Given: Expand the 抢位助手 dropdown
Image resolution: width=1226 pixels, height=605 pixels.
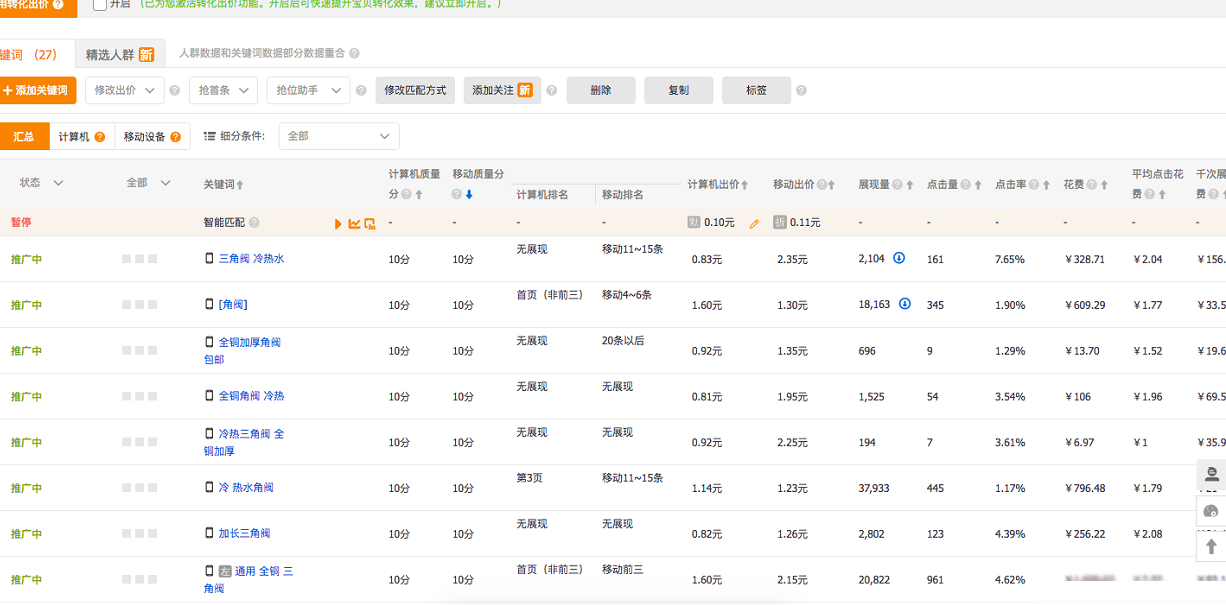Looking at the screenshot, I should pyautogui.click(x=308, y=90).
